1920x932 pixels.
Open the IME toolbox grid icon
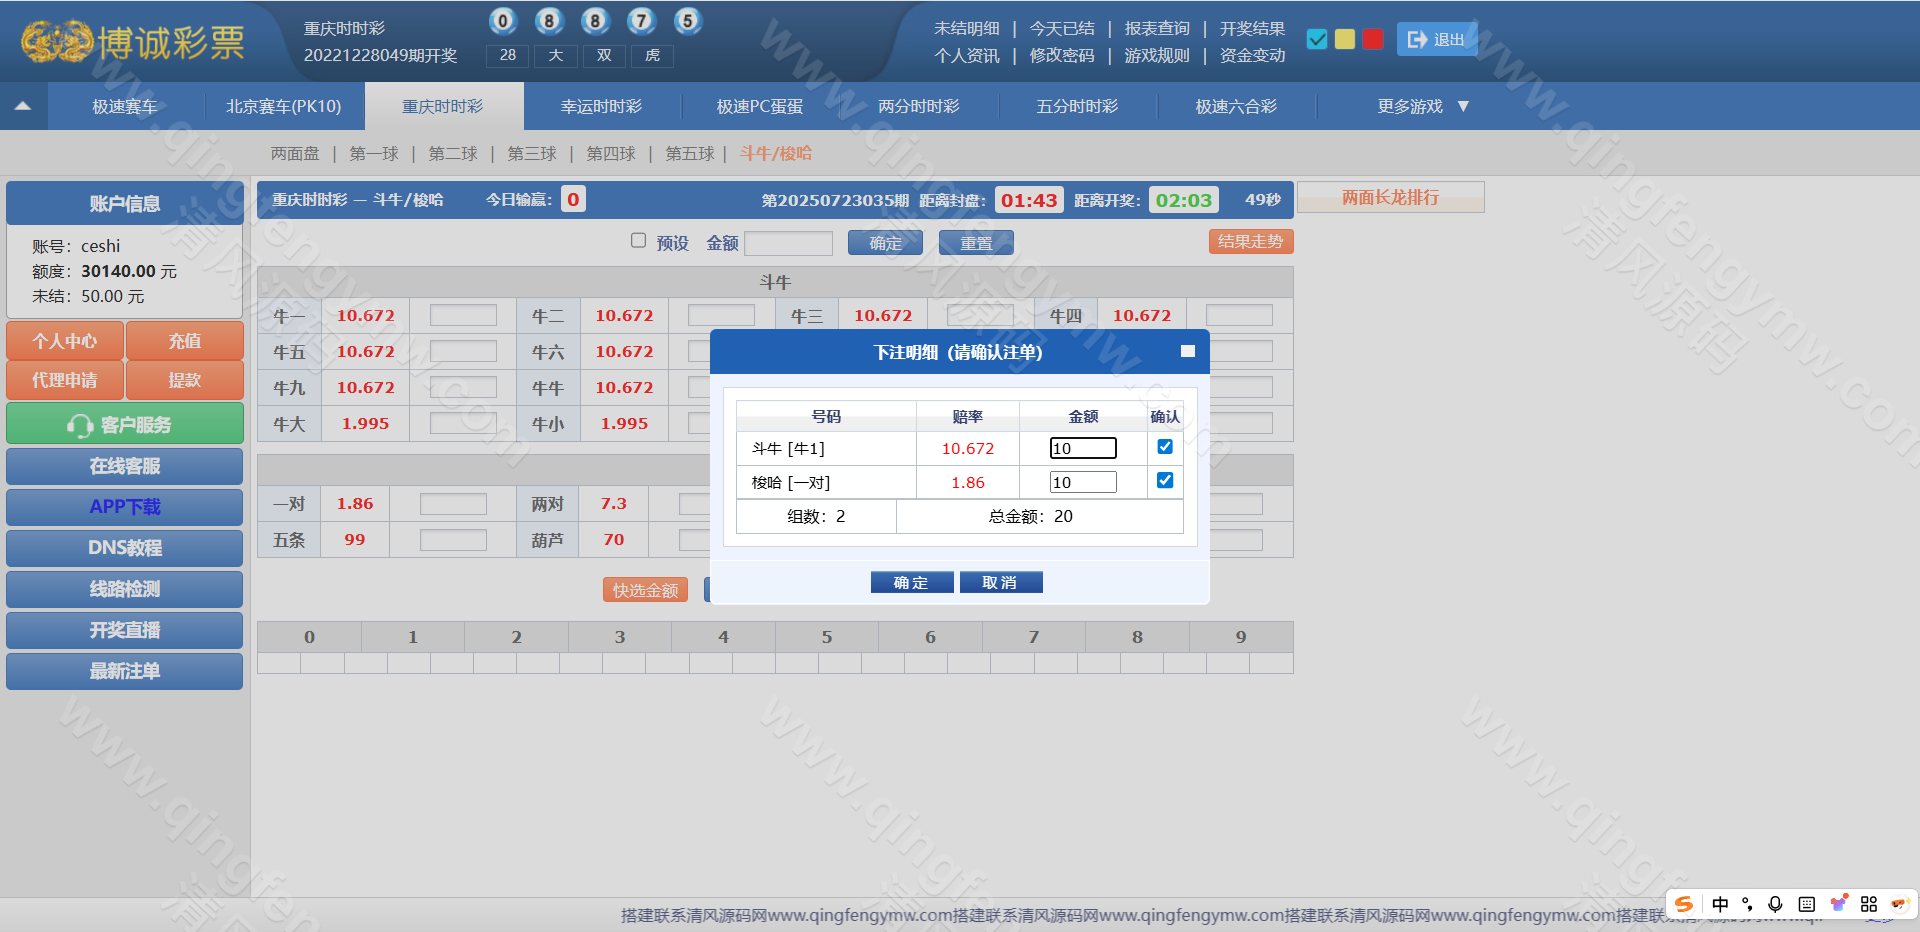(1868, 904)
